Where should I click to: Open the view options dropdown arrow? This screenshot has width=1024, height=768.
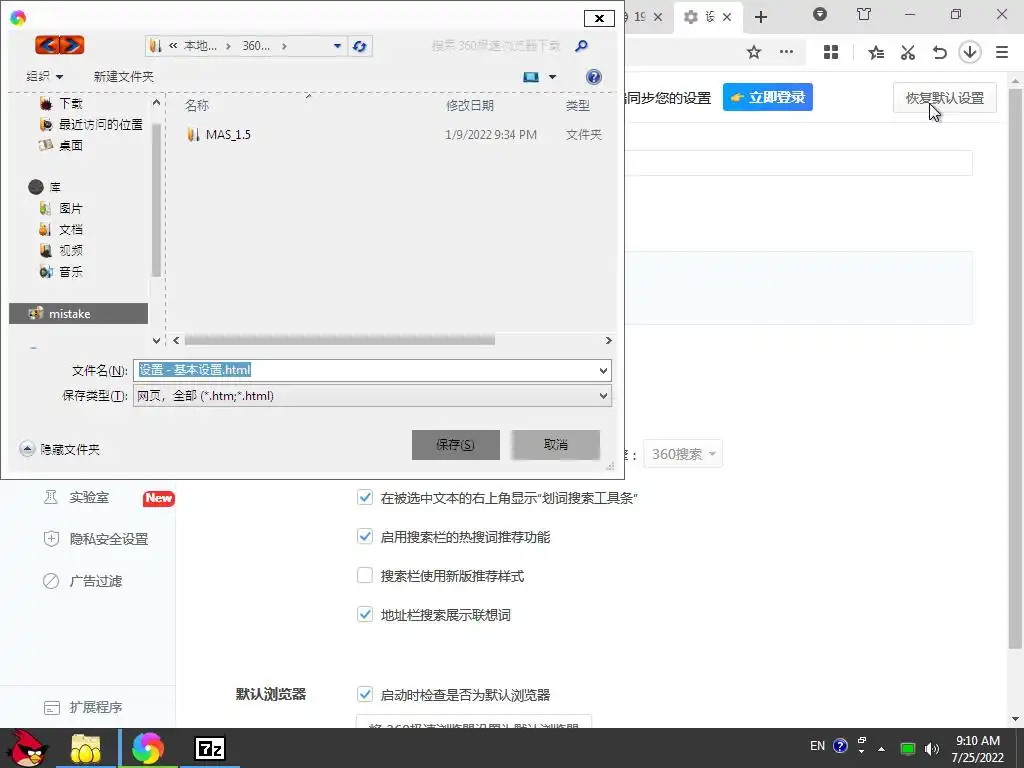(552, 77)
